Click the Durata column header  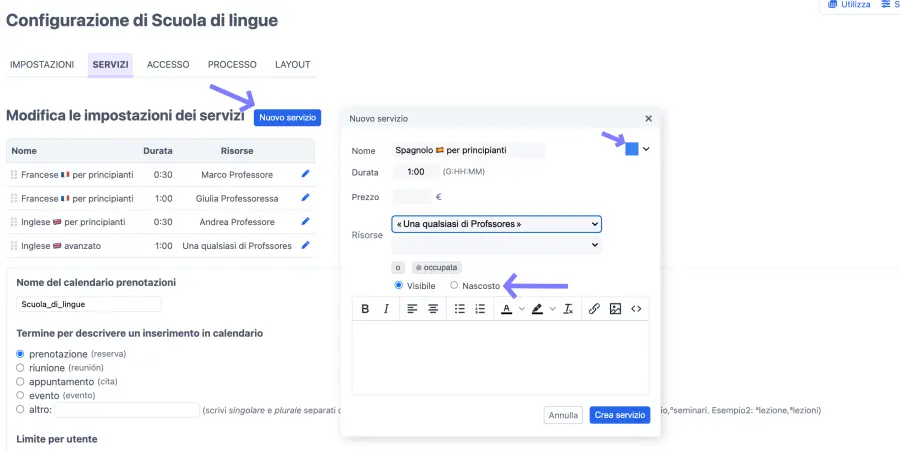(x=158, y=151)
